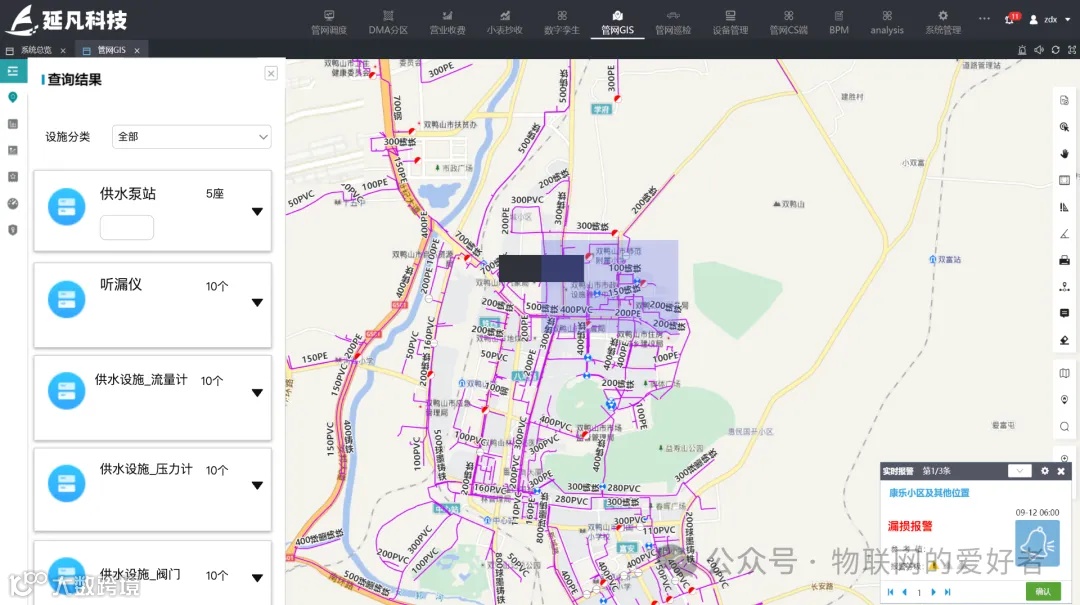Click the alarm light icon in tab bar
This screenshot has height=605, width=1080.
pyautogui.click(x=1022, y=50)
